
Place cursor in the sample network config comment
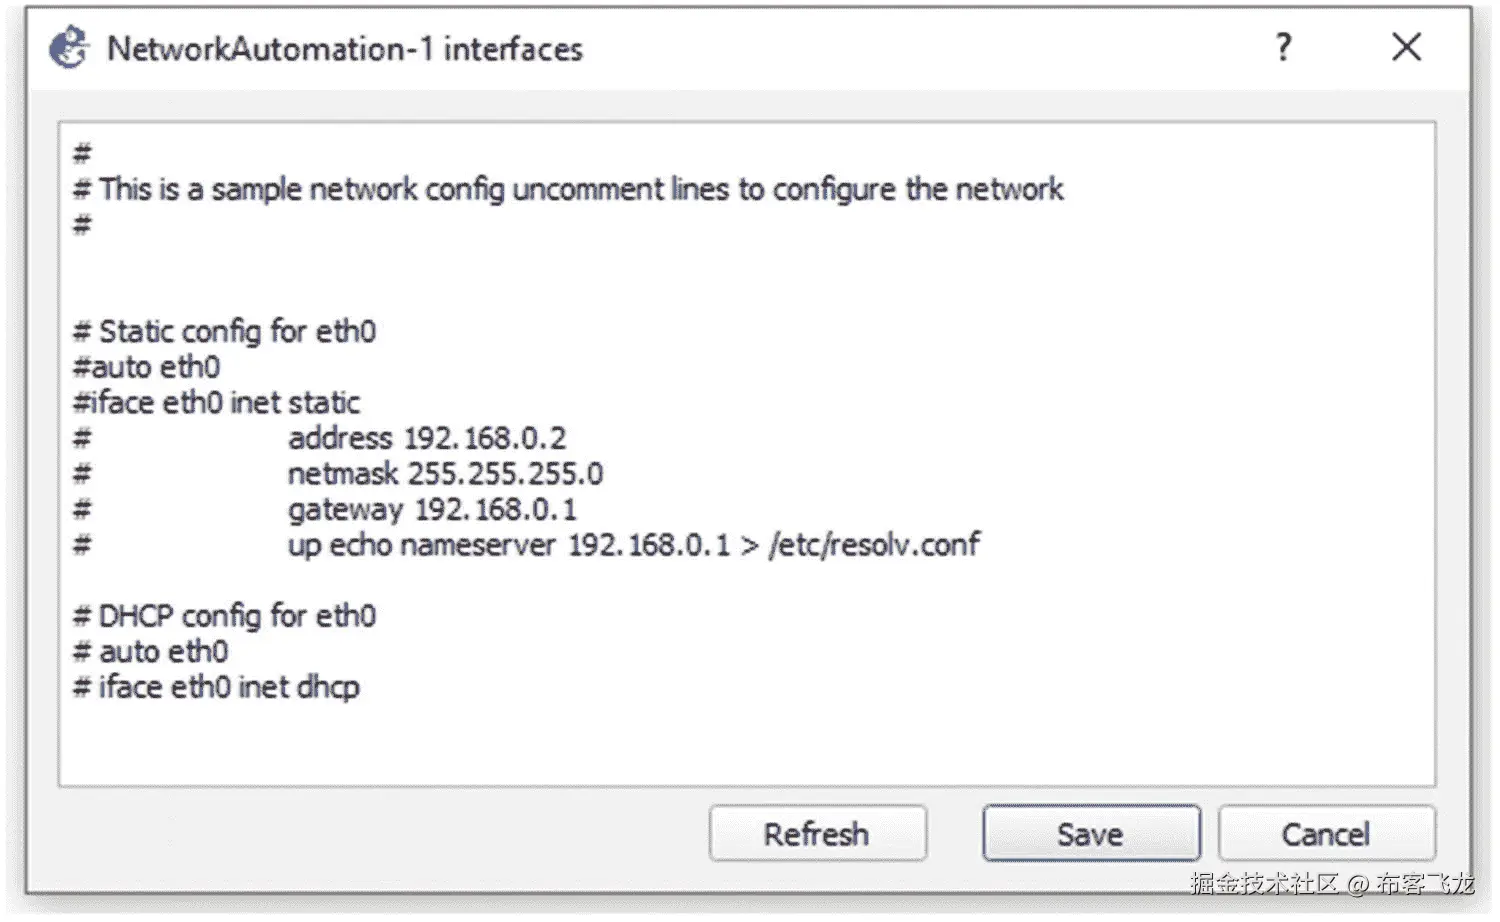coord(580,189)
